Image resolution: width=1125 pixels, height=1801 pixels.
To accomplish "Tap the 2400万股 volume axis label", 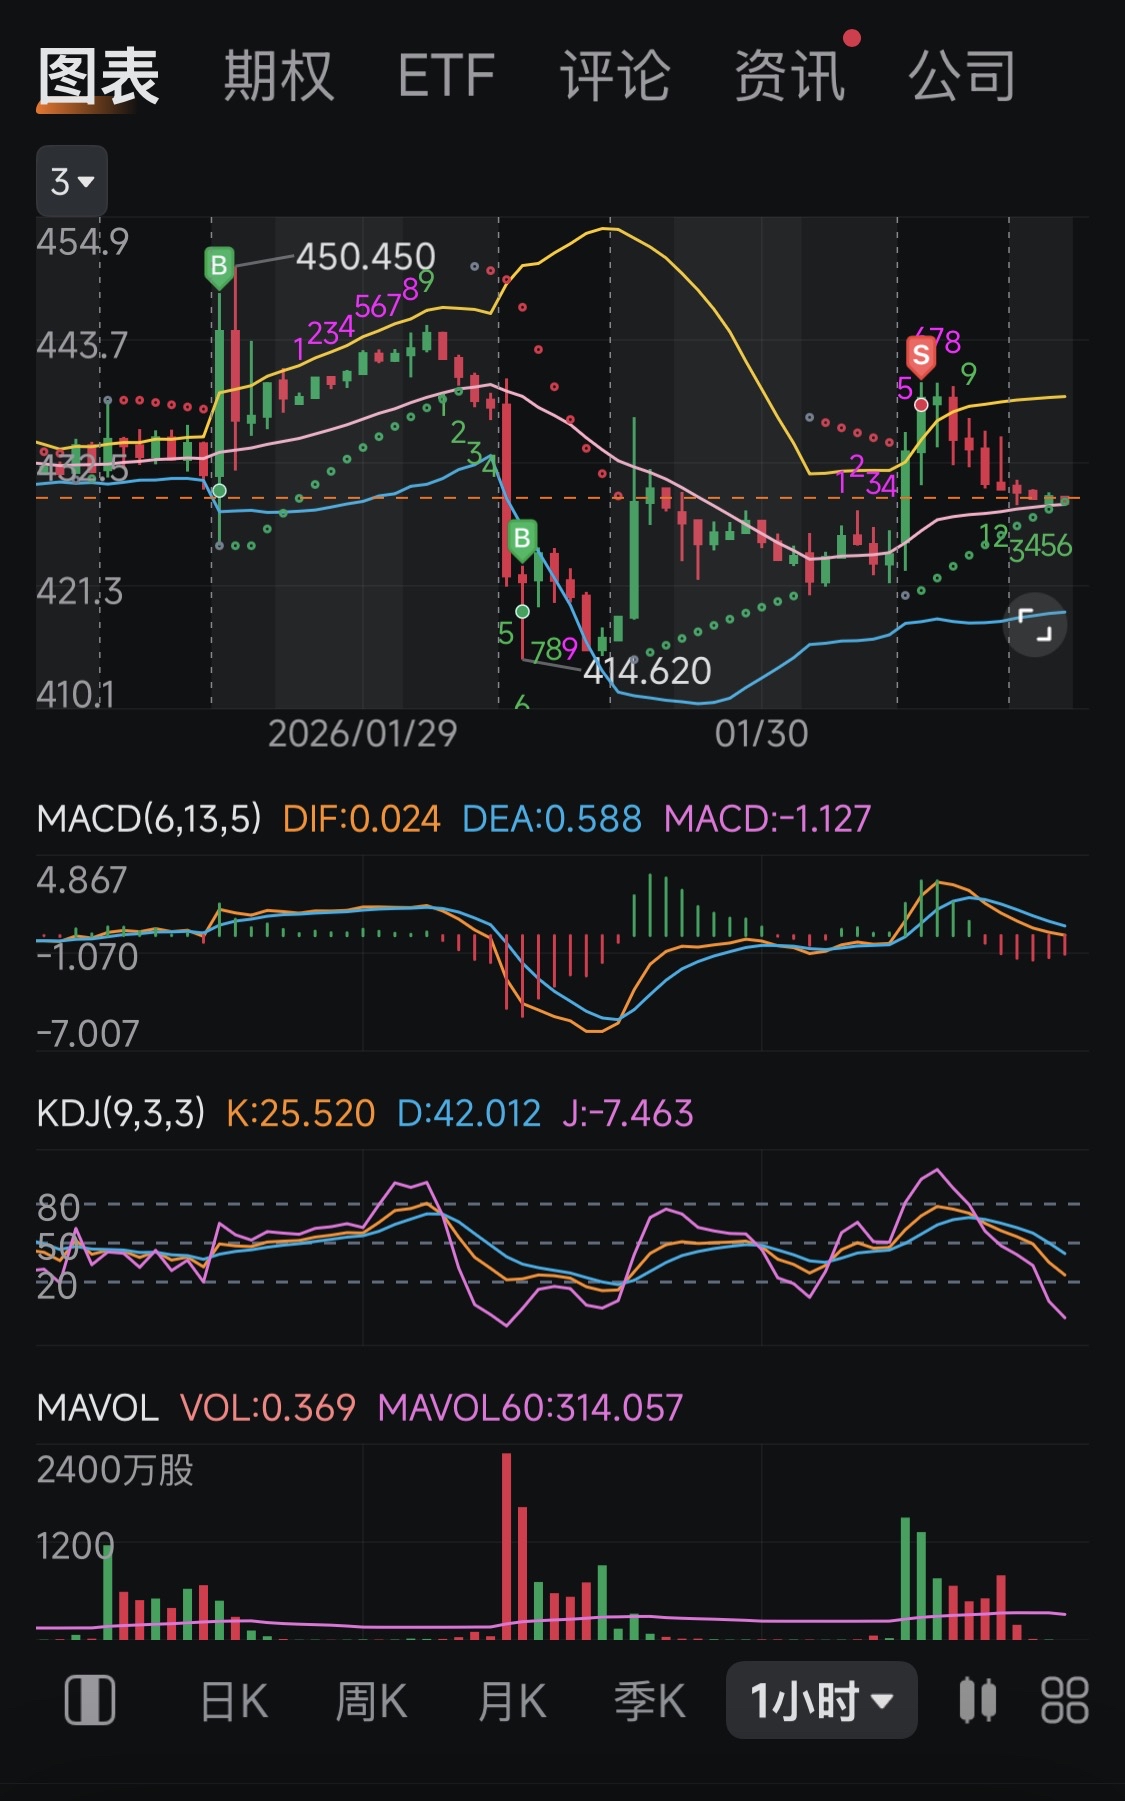I will click(x=115, y=1470).
